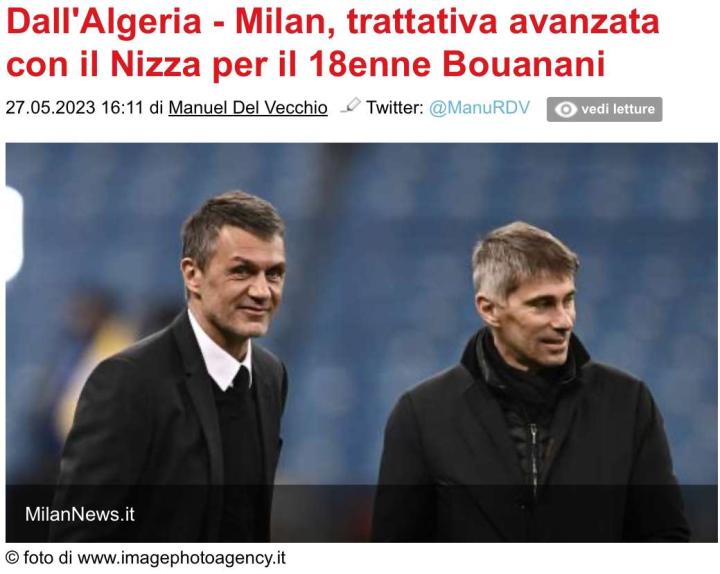Screen dimensions: 720x574
Task: Open the @ManuRDV Twitter profile
Action: click(479, 108)
